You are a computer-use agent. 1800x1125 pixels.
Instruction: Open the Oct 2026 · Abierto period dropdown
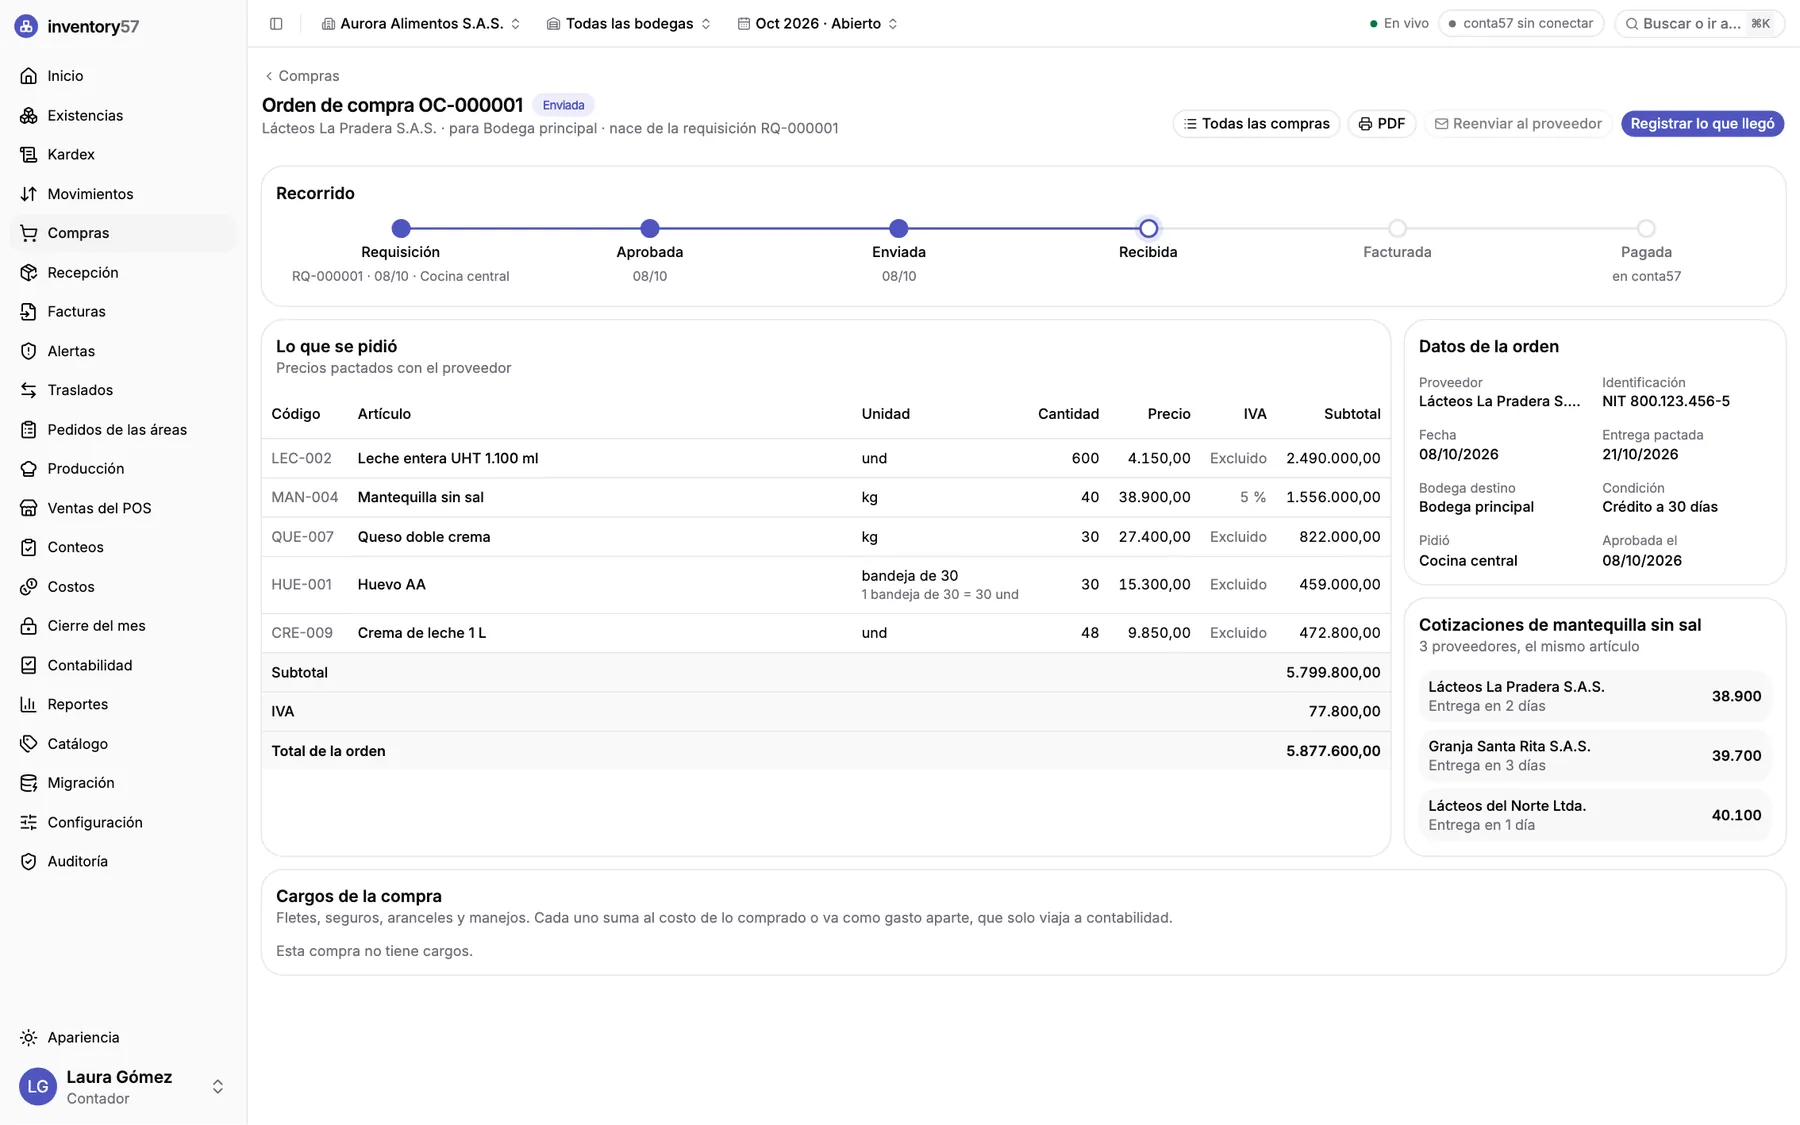[x=817, y=24]
